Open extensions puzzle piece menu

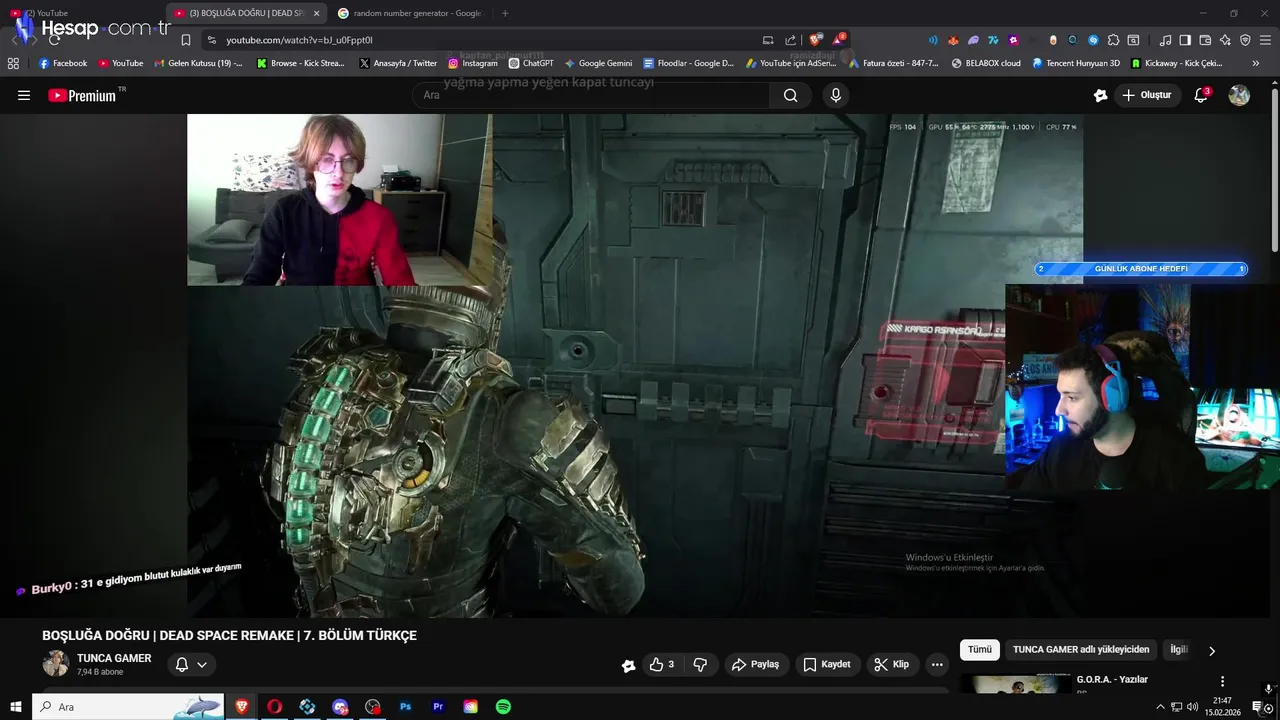(x=1113, y=40)
